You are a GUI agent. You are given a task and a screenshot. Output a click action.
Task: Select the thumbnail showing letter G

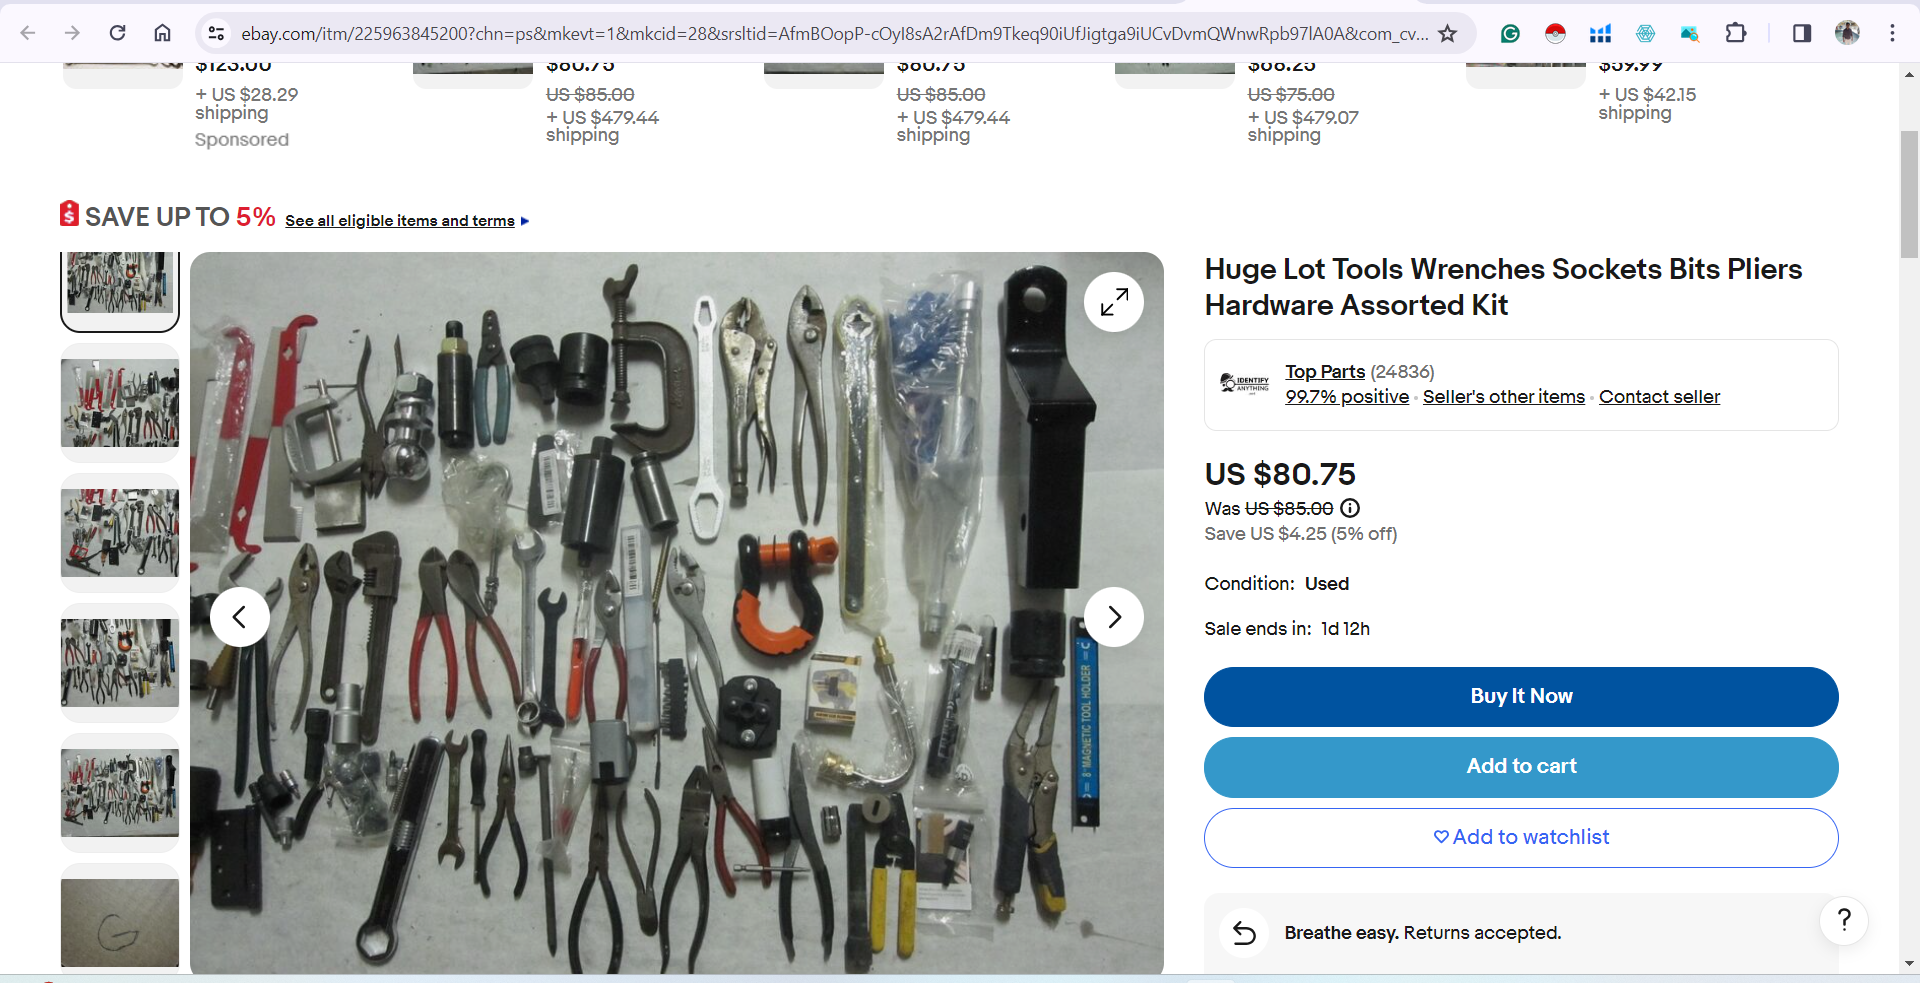click(x=120, y=921)
